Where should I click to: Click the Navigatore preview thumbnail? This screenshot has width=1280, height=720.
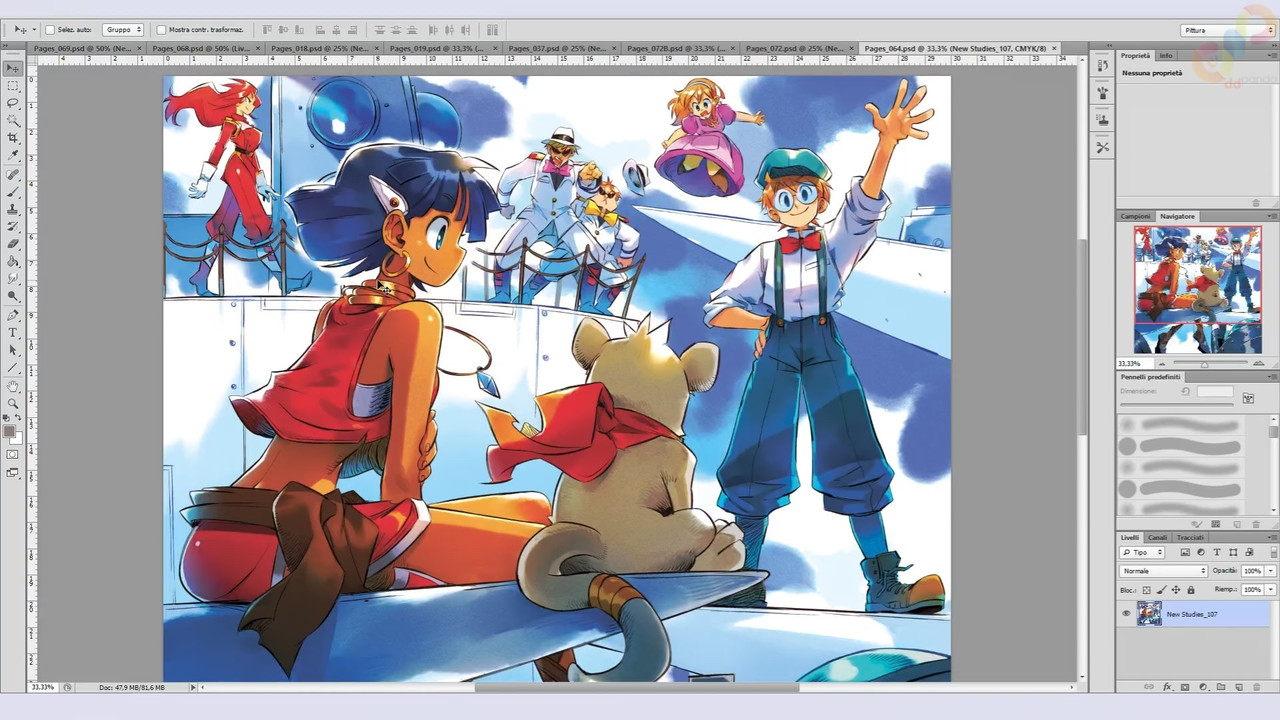(x=1197, y=290)
